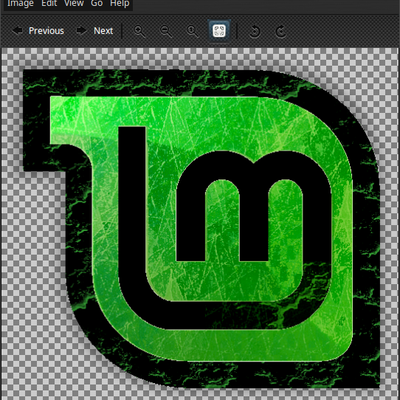Go to the Previous image

pos(38,31)
